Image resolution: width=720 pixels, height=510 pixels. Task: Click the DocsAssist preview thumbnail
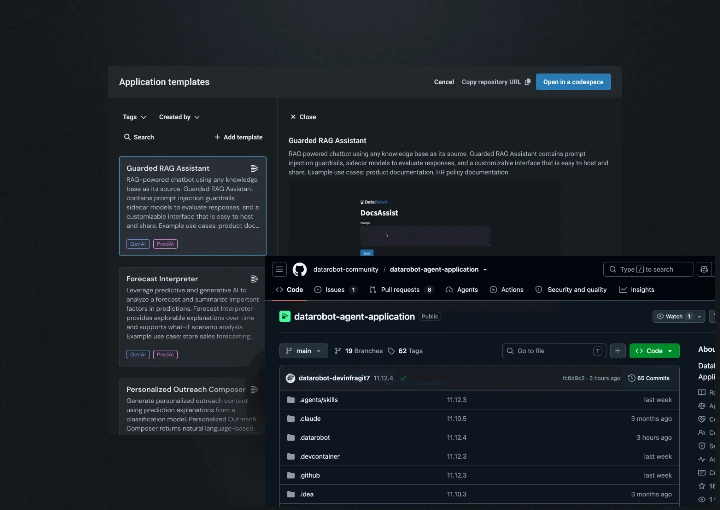(x=424, y=219)
